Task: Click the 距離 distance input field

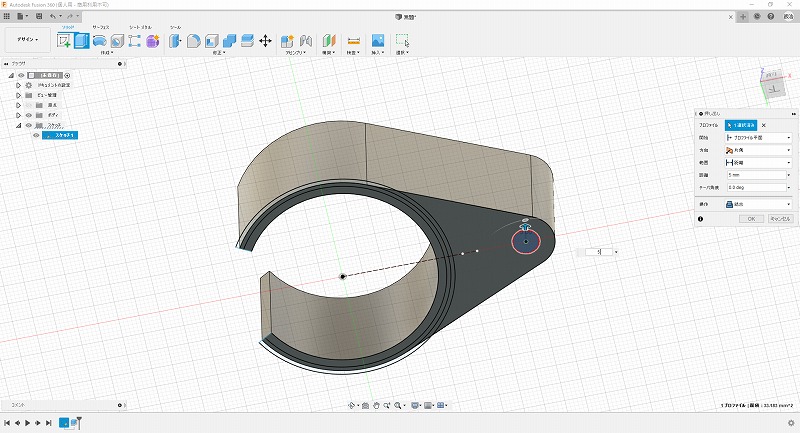Action: click(756, 174)
